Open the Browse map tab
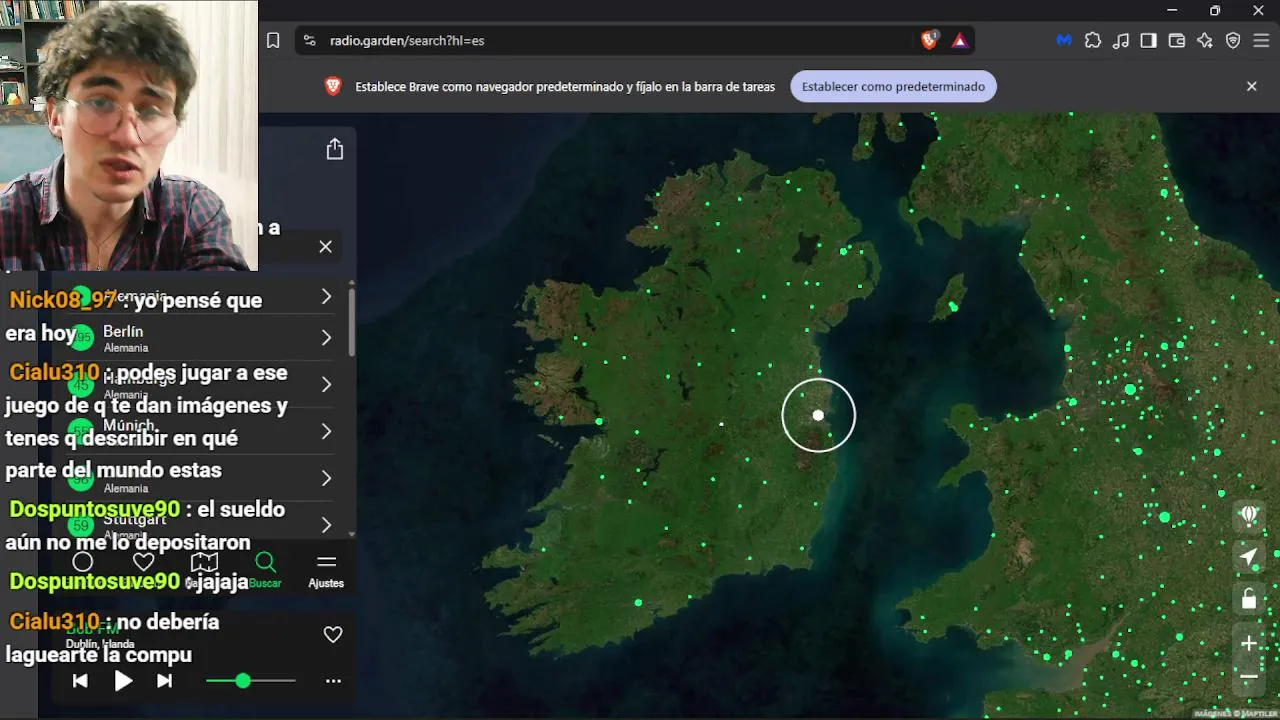Viewport: 1280px width, 720px height. [x=204, y=562]
